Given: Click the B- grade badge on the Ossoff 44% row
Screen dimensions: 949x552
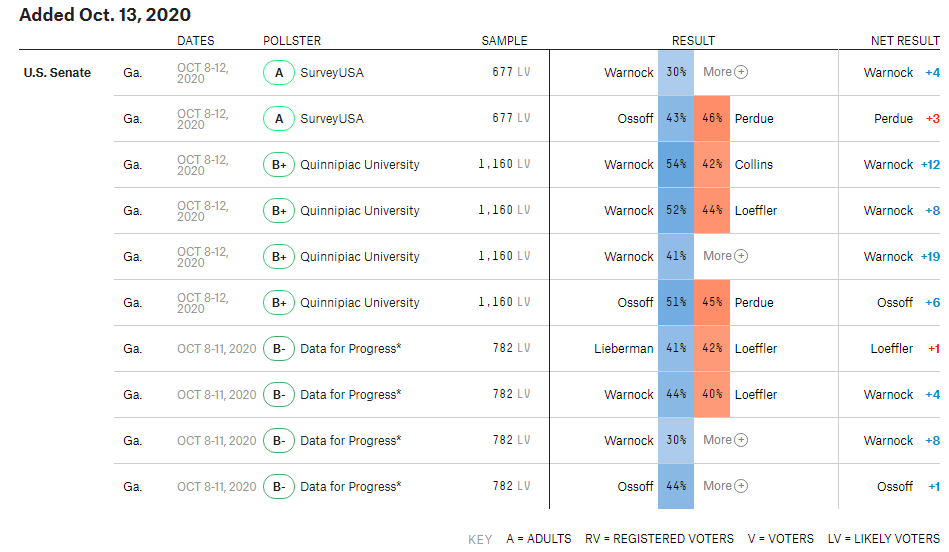Looking at the screenshot, I should [278, 487].
